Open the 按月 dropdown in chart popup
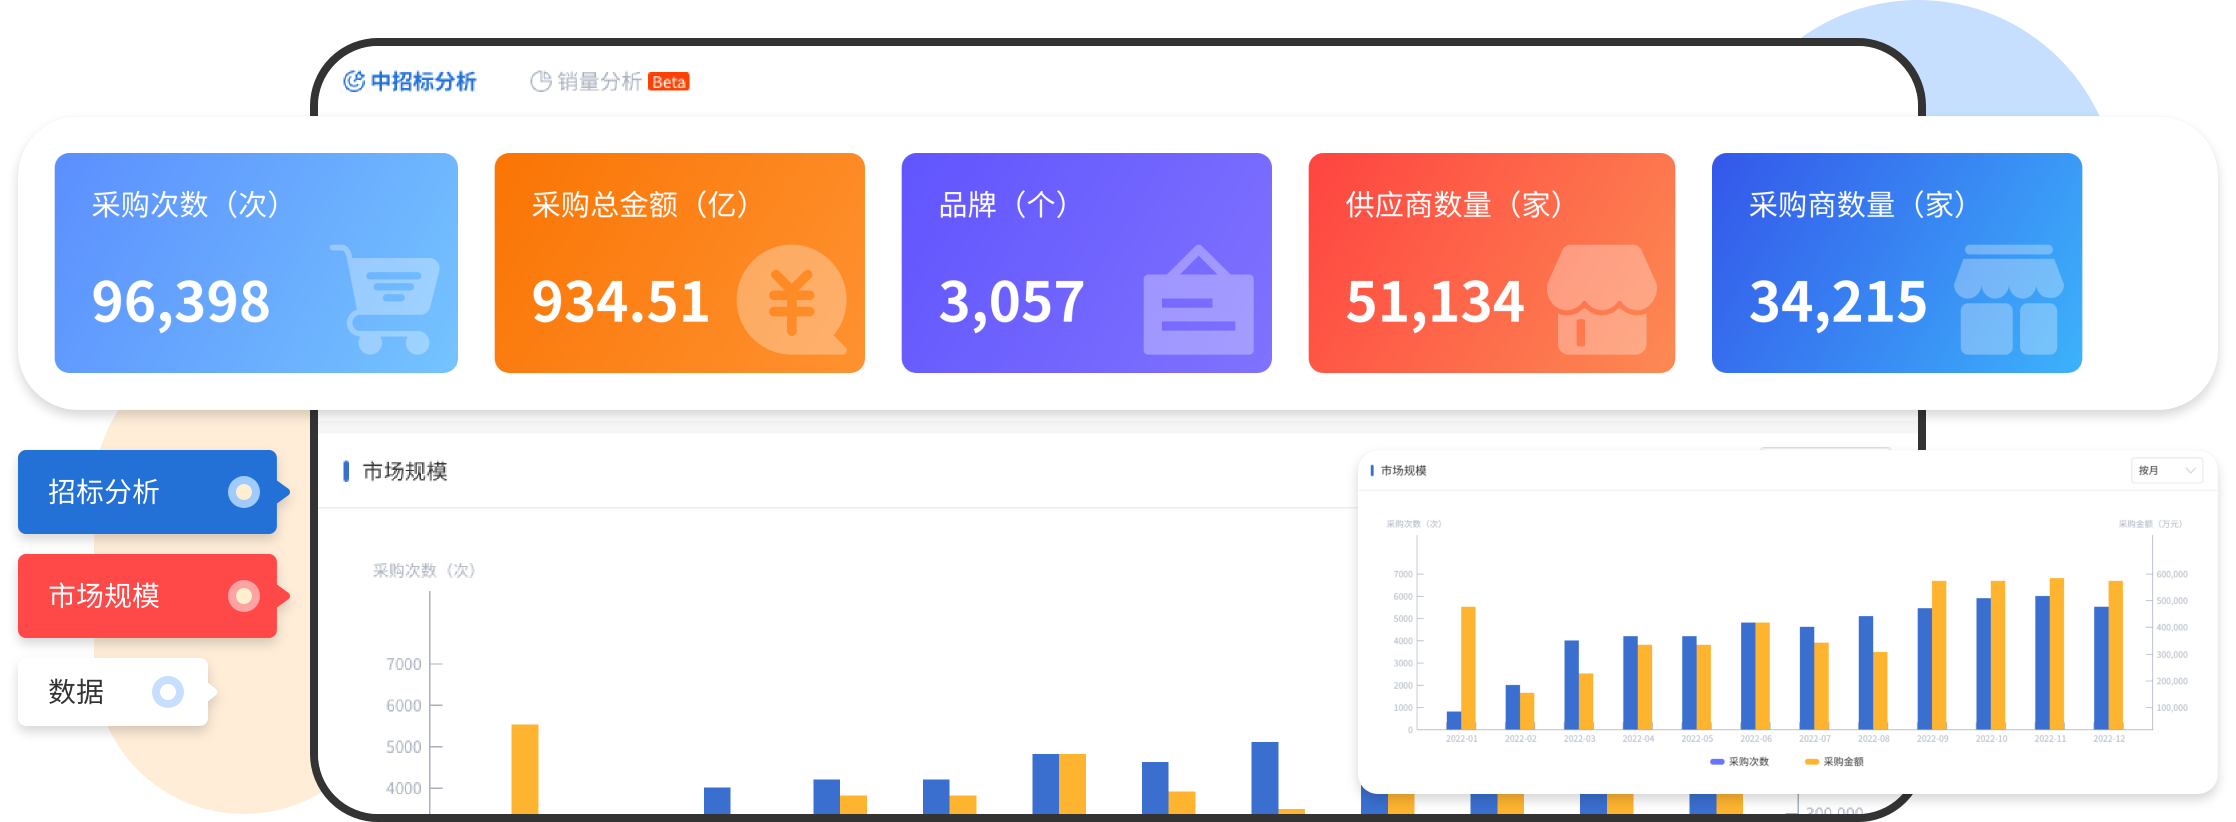 (2167, 470)
